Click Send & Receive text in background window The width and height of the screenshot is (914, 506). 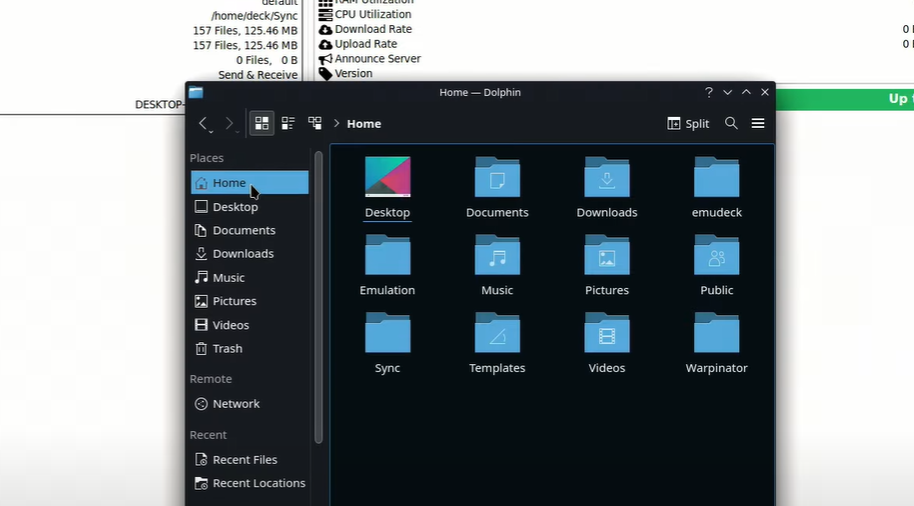(258, 75)
